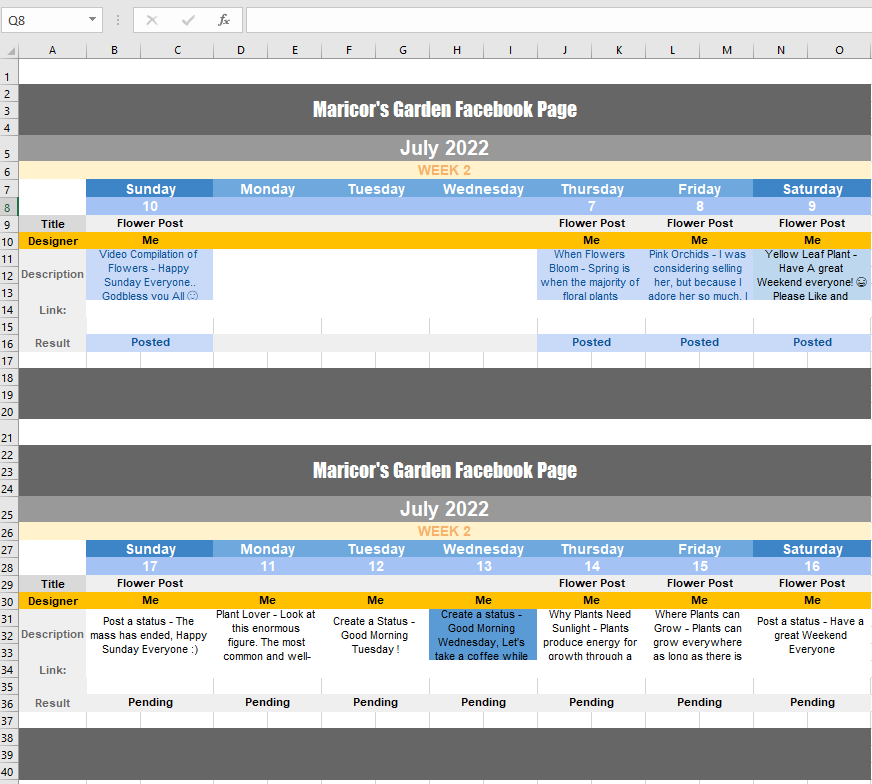The image size is (872, 784).
Task: Click the lower July 2022 header cell
Action: pyautogui.click(x=445, y=509)
